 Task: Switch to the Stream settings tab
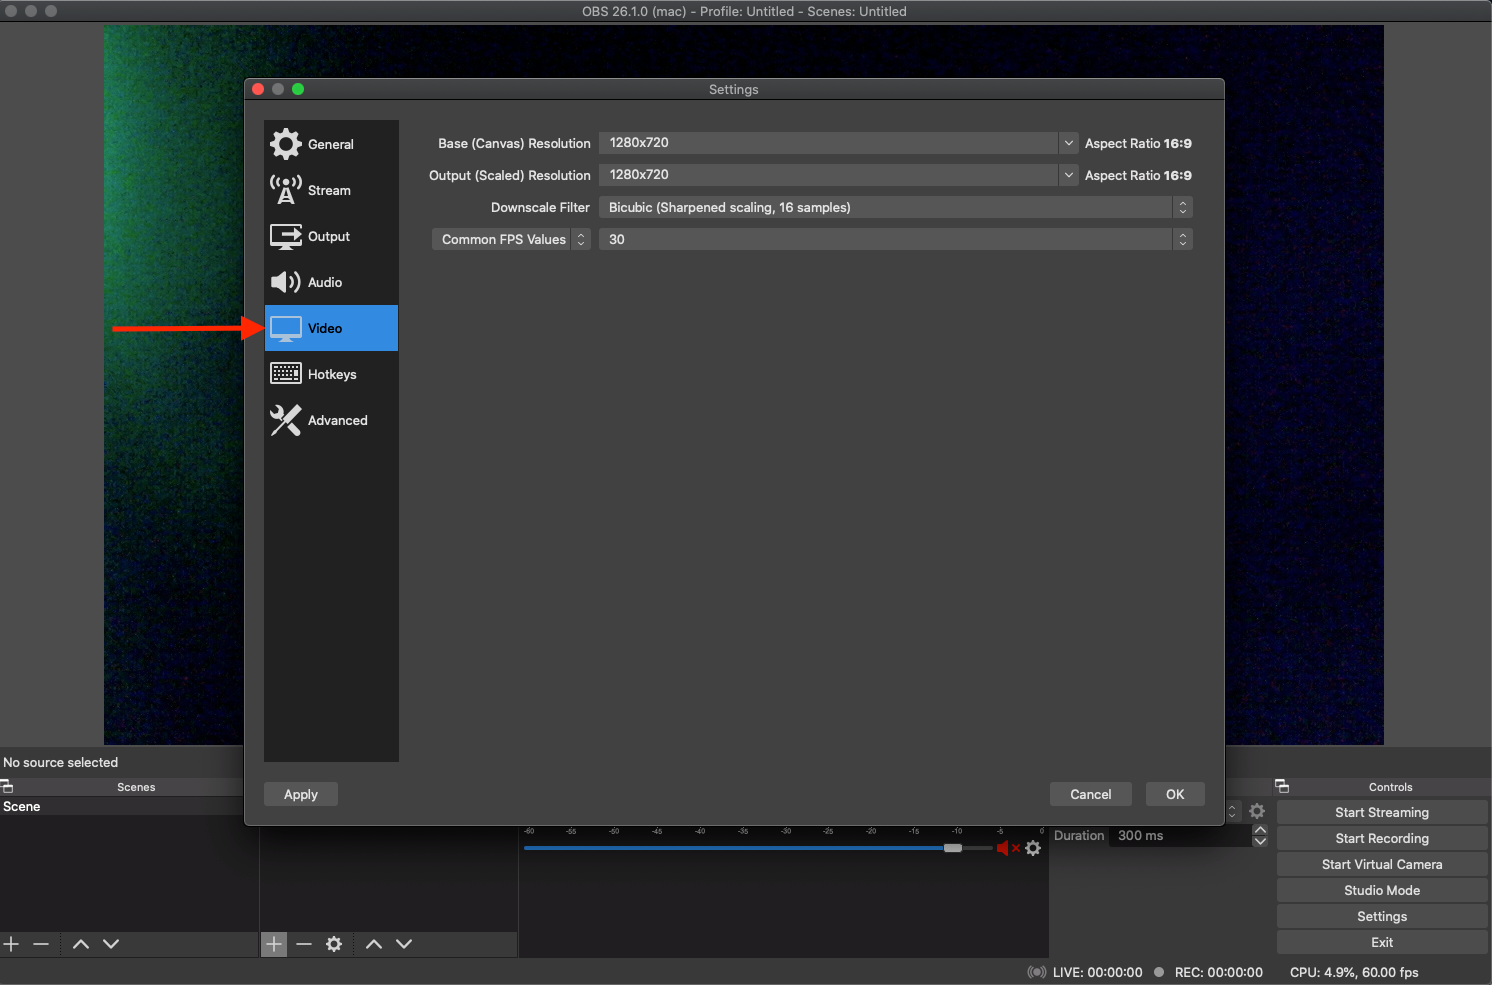tap(329, 190)
